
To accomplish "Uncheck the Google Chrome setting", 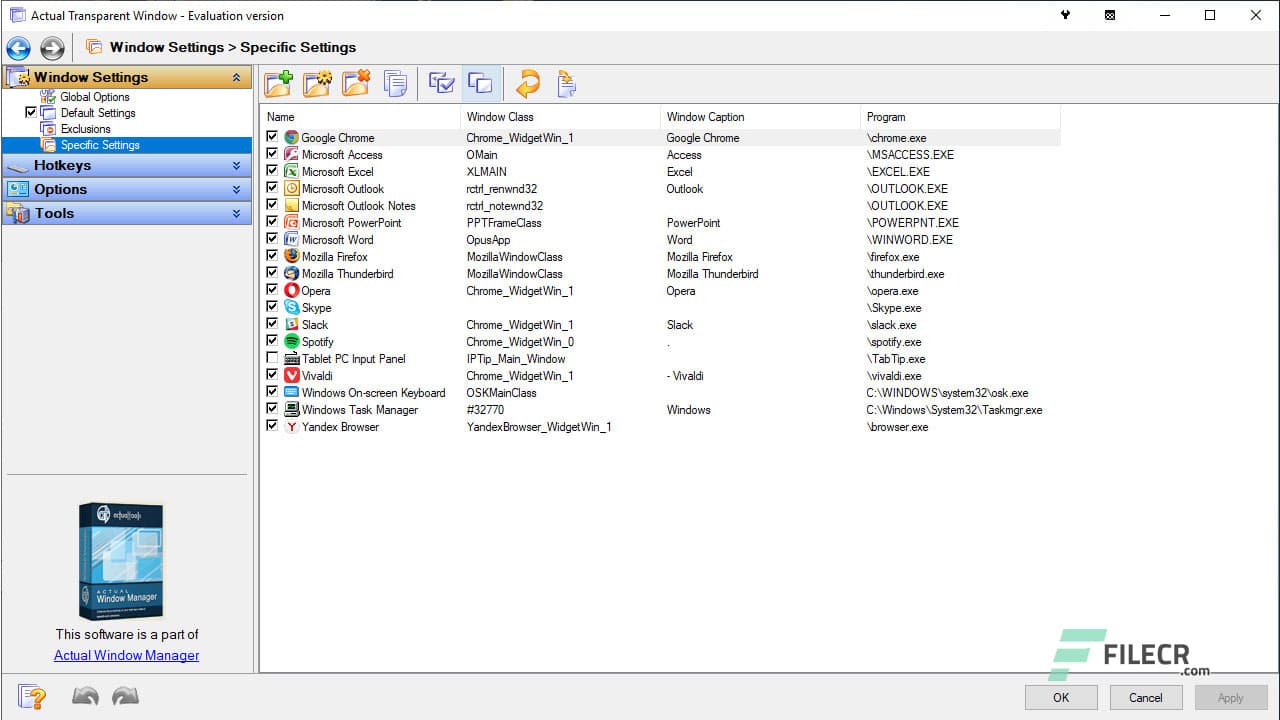I will [271, 137].
